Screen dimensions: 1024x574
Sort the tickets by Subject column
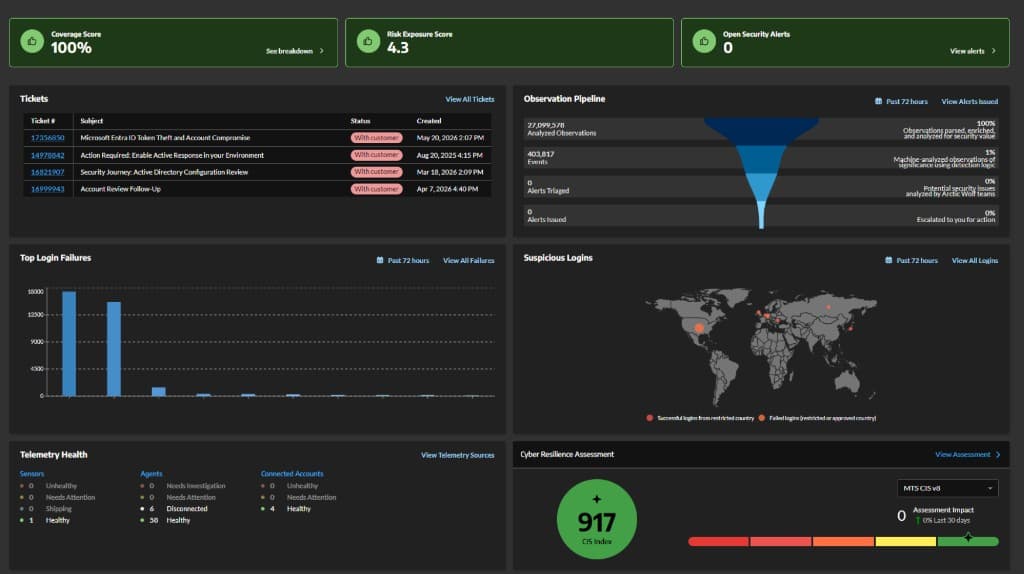point(91,121)
